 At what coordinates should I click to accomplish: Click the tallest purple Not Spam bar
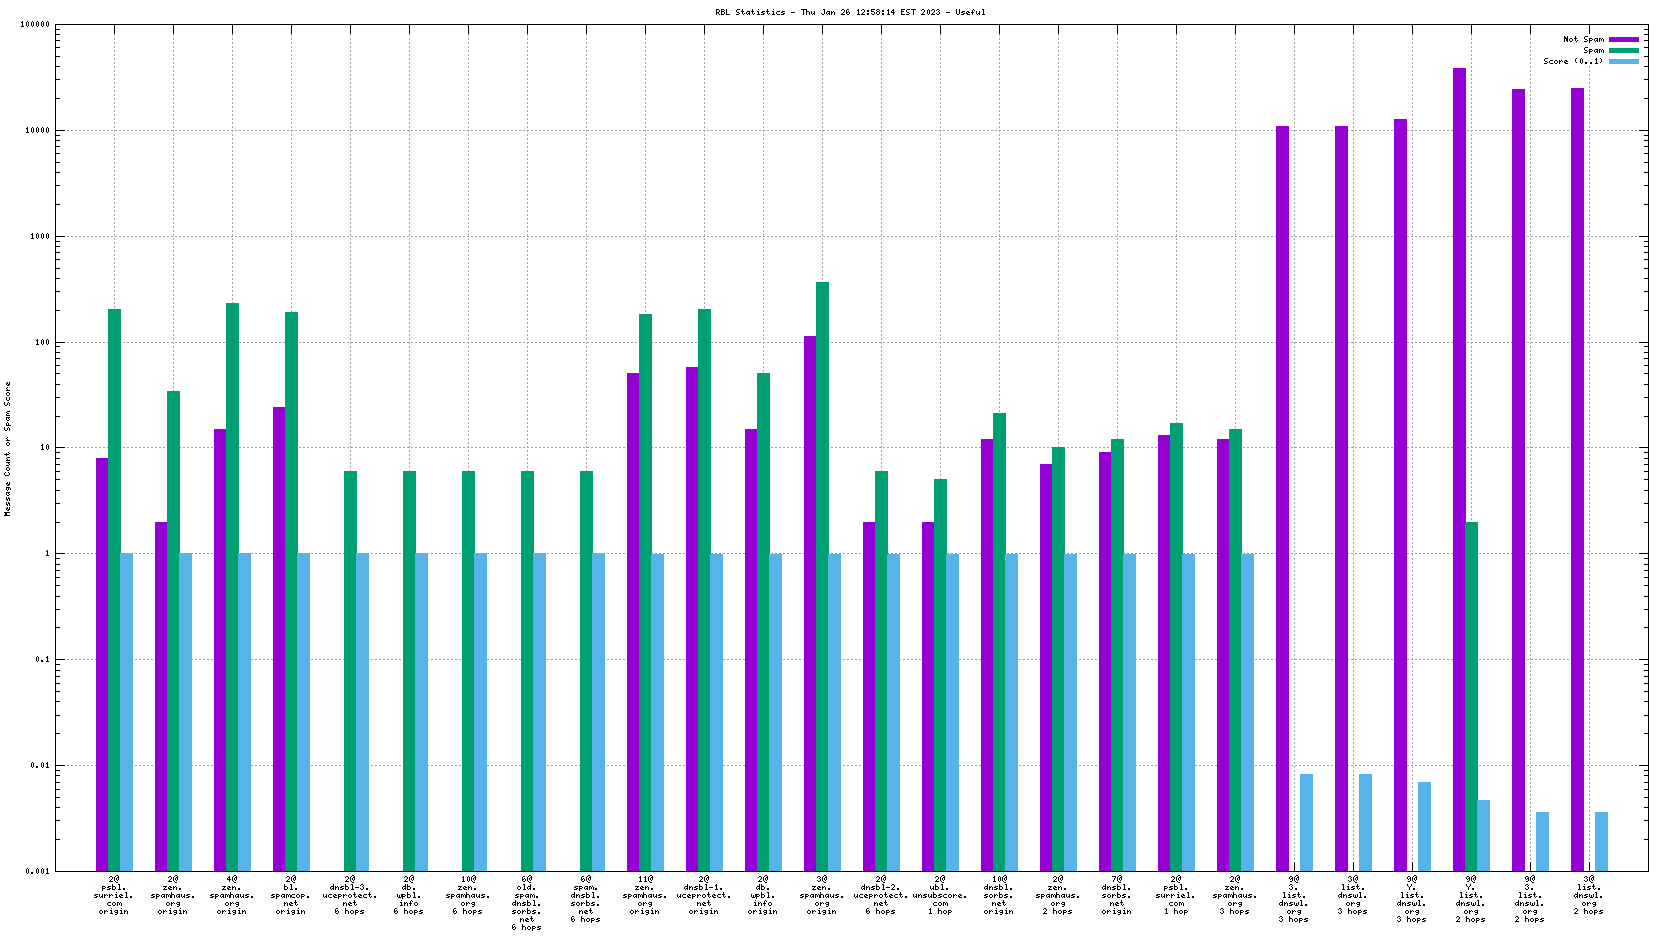(1459, 468)
